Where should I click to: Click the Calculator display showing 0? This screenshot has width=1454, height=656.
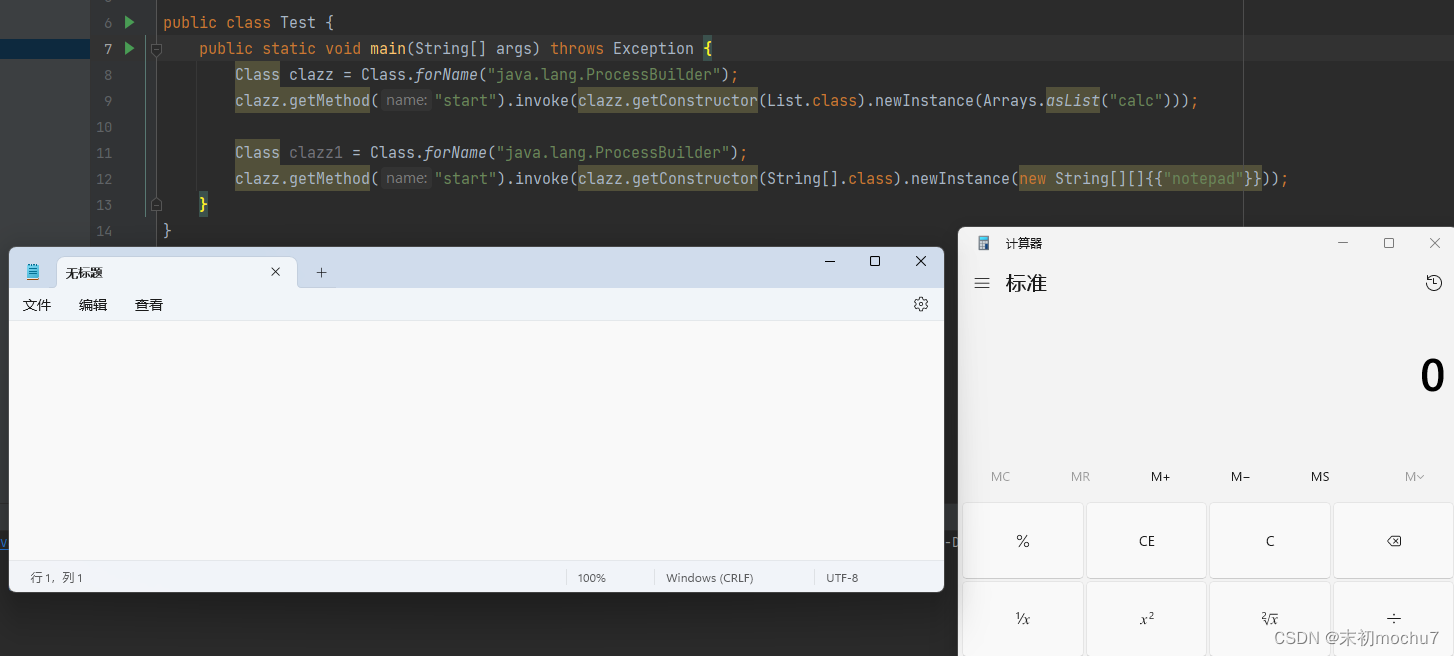point(1432,376)
